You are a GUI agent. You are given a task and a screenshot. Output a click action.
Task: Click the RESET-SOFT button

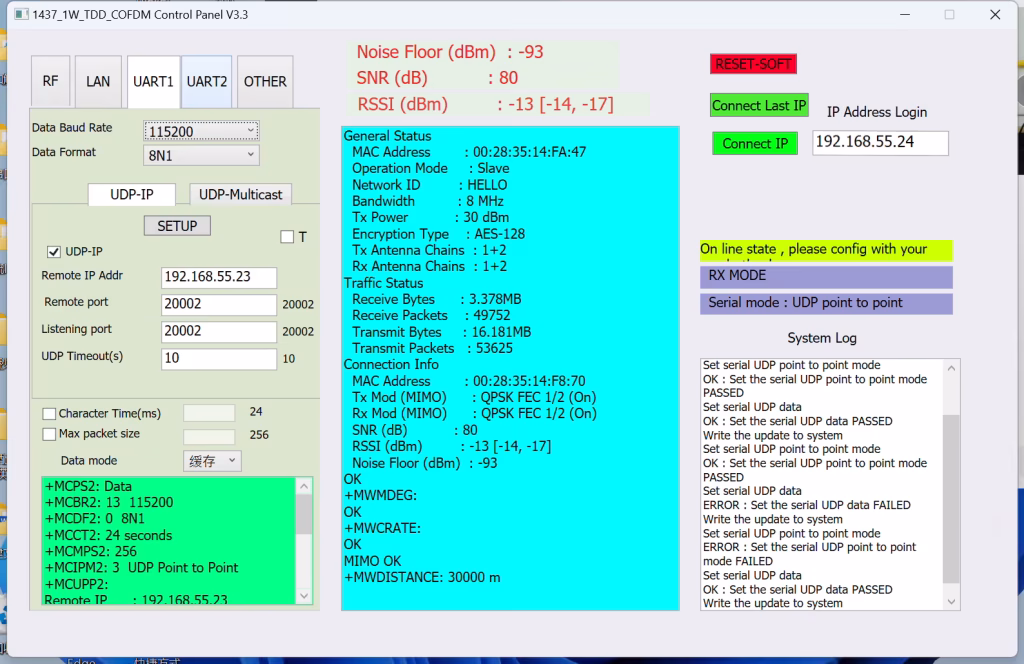pyautogui.click(x=752, y=63)
